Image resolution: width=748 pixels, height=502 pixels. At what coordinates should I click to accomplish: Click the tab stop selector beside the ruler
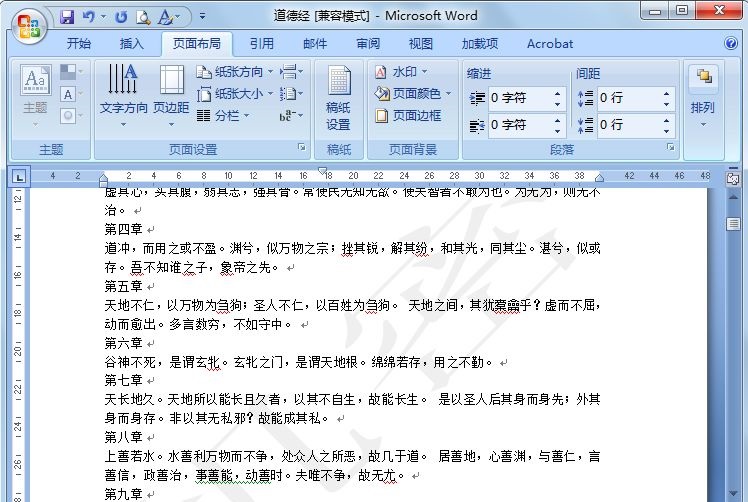(19, 177)
